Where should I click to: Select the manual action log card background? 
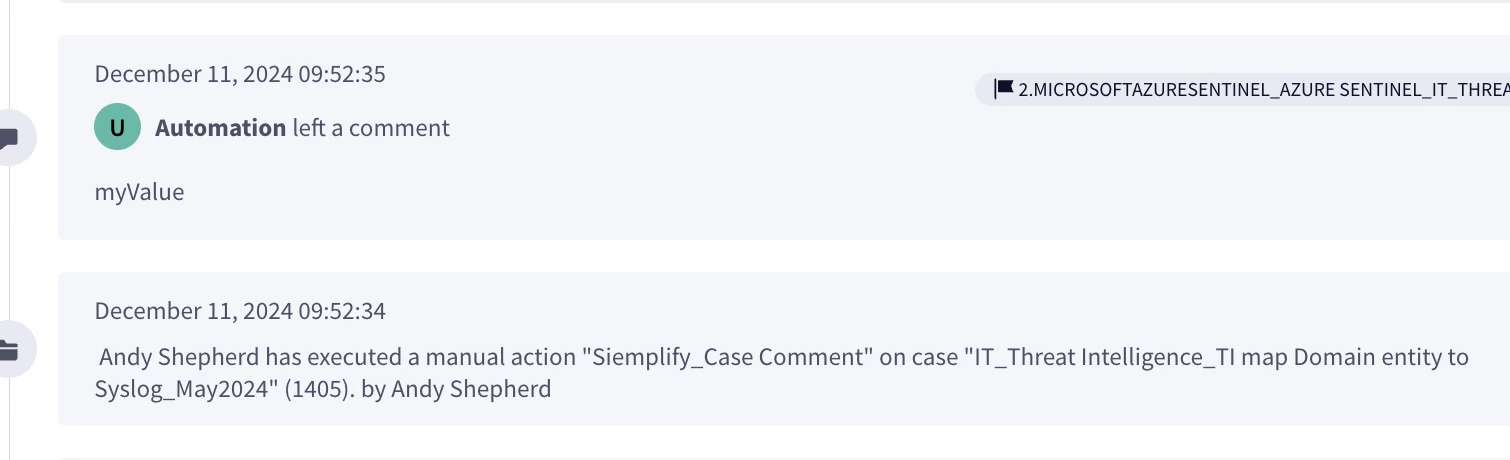click(784, 349)
